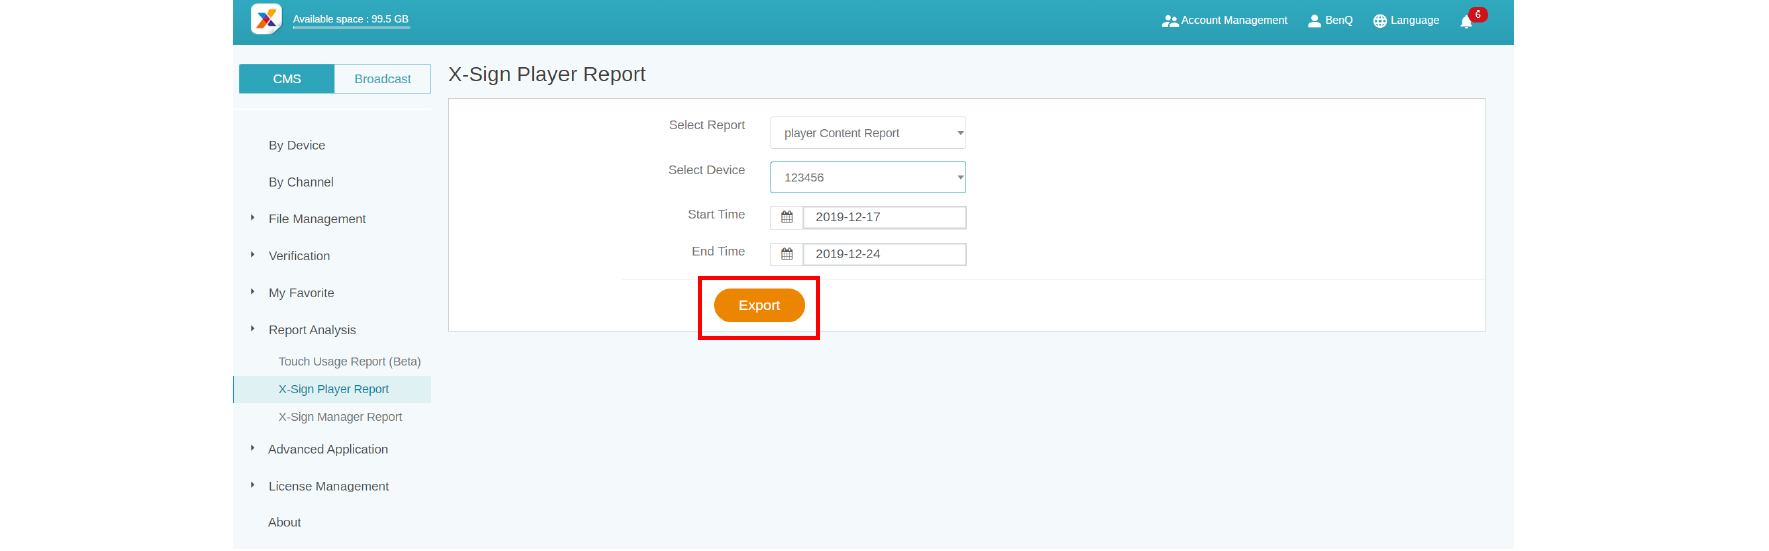
Task: Open Account Management
Action: pyautogui.click(x=1225, y=21)
